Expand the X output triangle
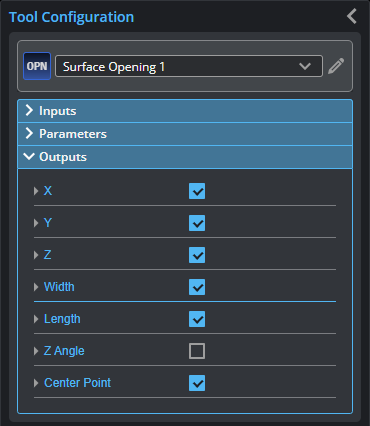 [x=36, y=191]
